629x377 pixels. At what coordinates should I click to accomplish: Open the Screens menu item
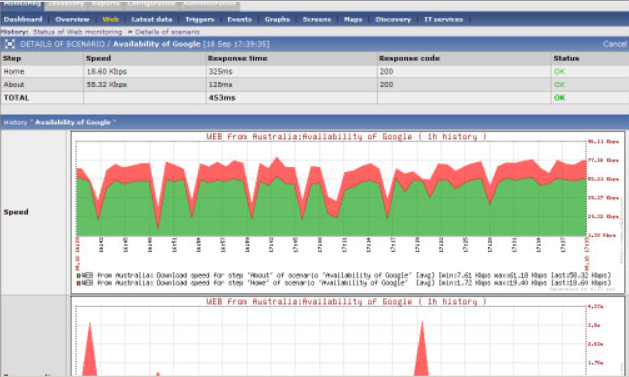coord(317,19)
